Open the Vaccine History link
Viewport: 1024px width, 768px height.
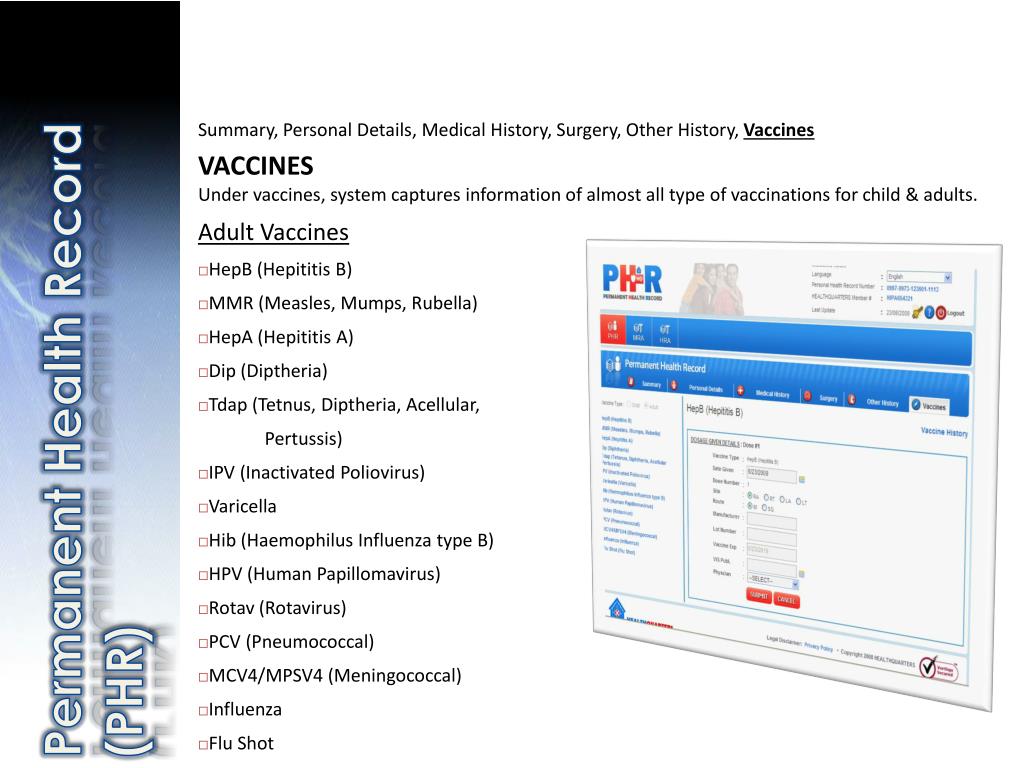point(944,432)
